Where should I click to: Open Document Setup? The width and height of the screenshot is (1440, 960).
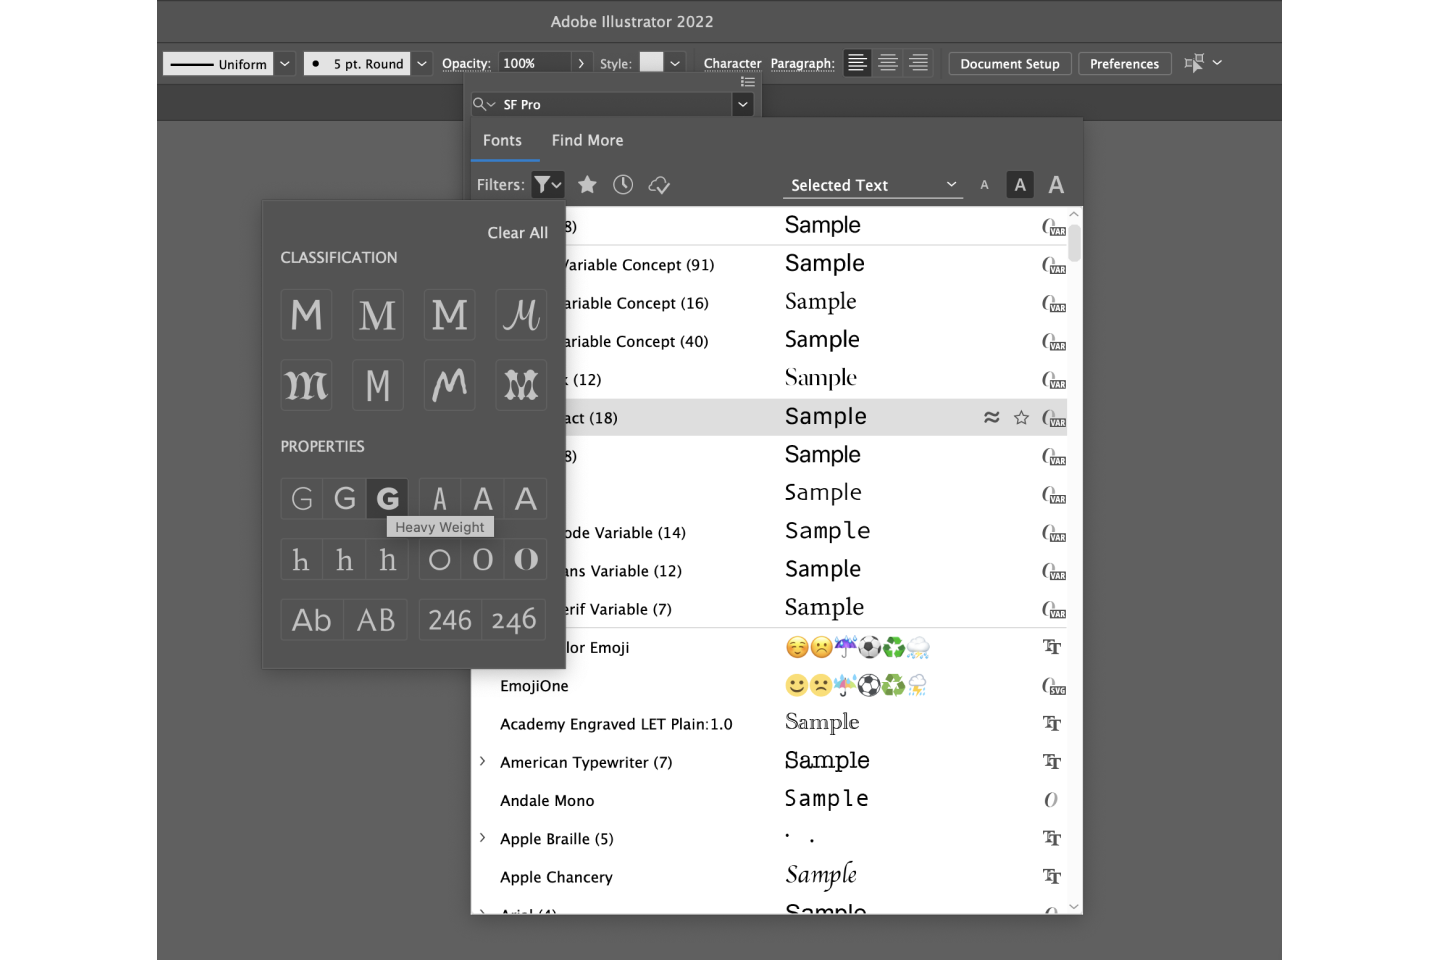(x=1010, y=64)
